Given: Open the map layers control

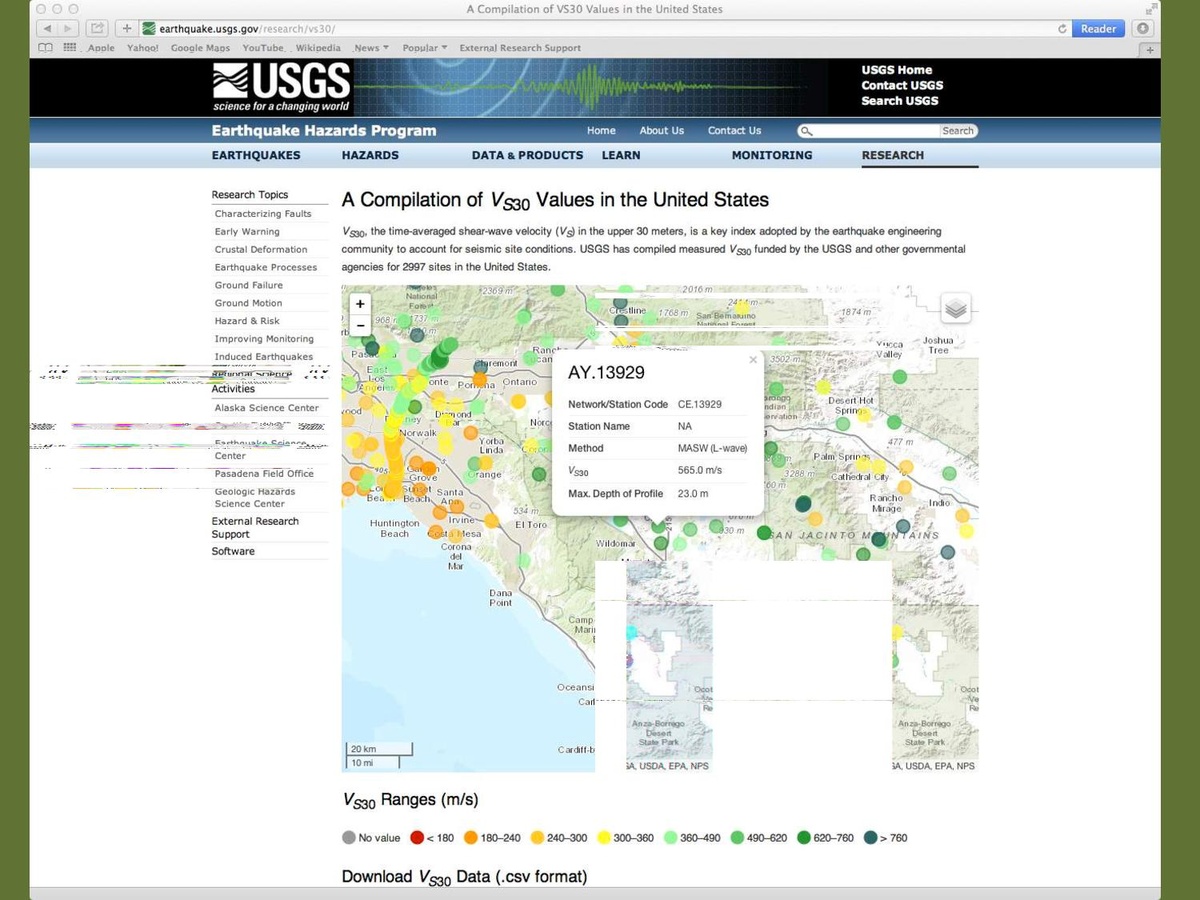Looking at the screenshot, I should 956,310.
